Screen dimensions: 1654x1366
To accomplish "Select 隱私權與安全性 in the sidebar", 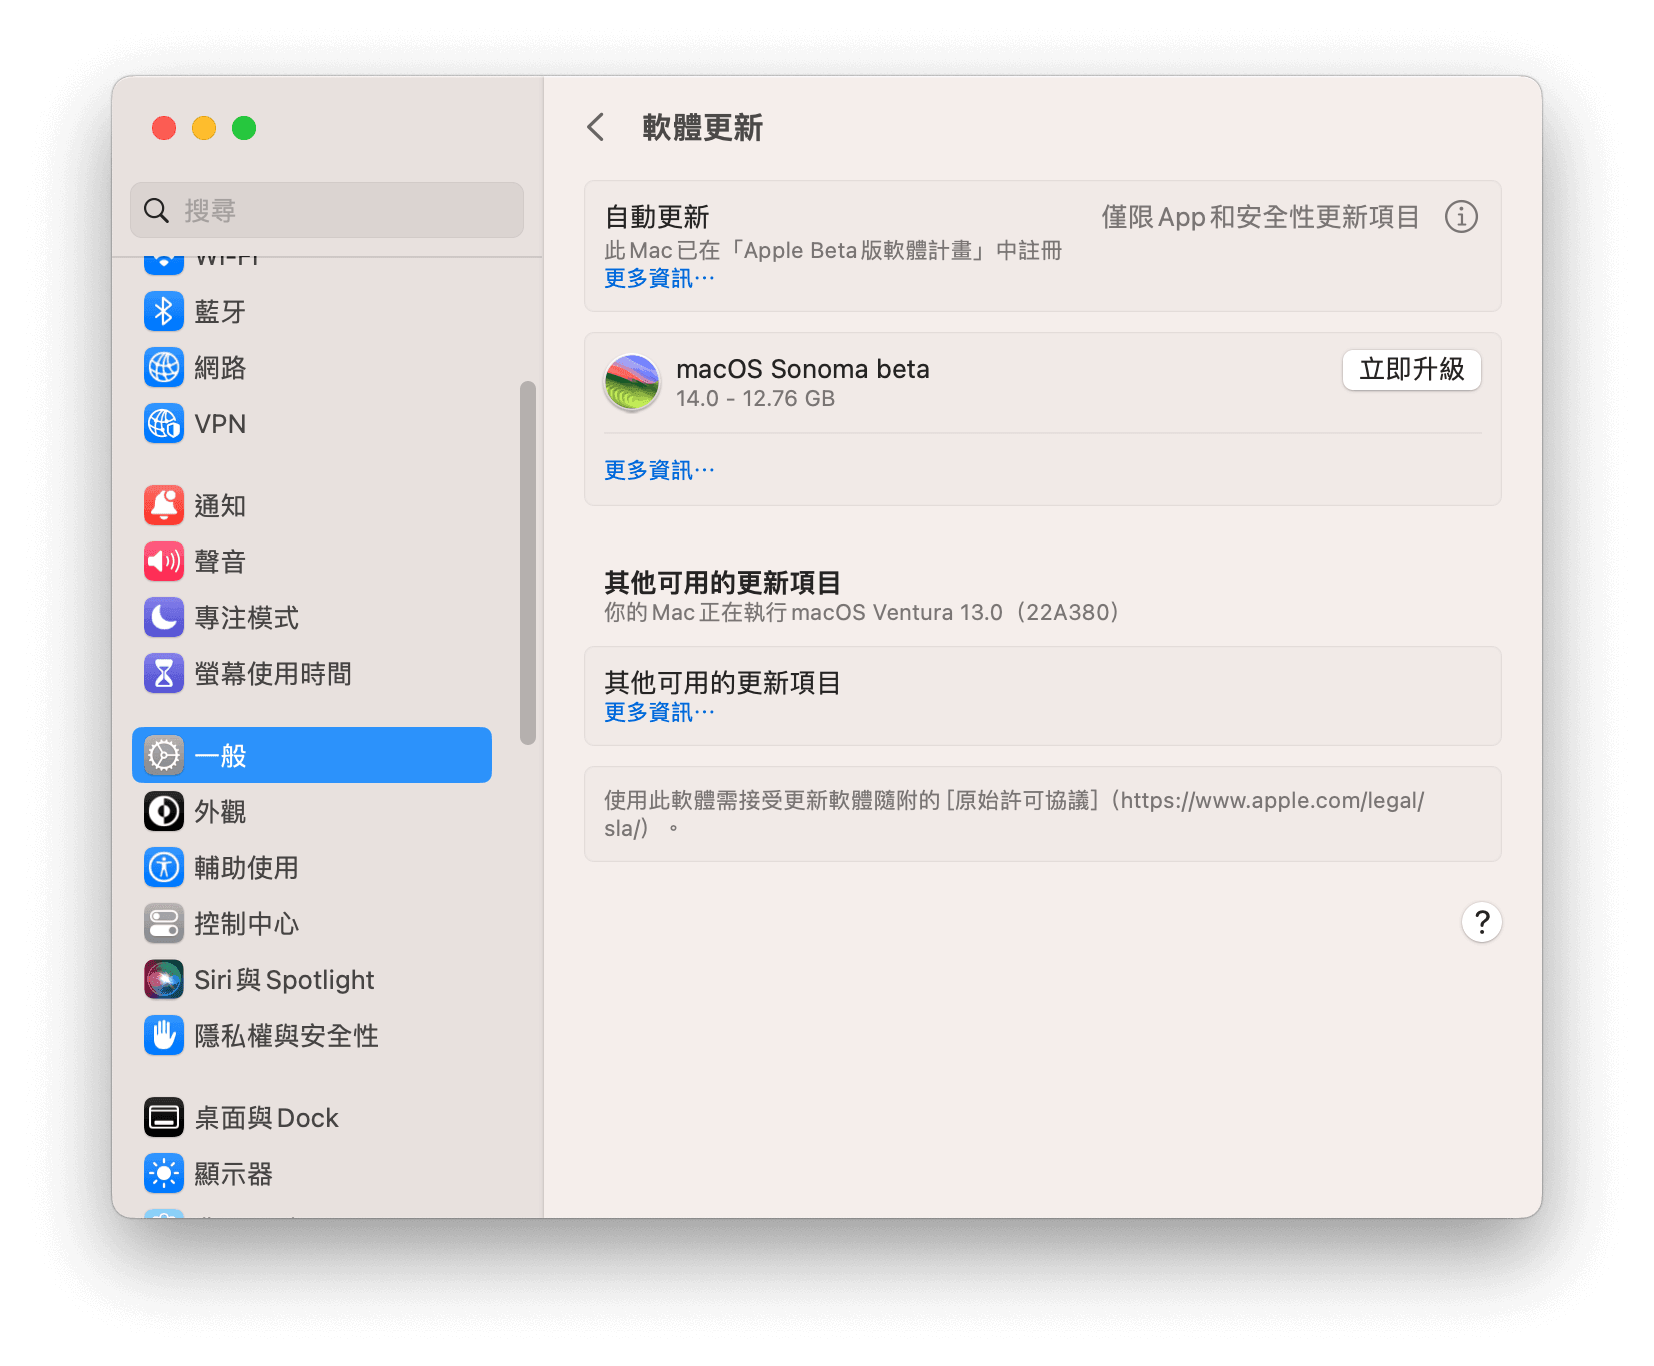I will [x=312, y=1035].
